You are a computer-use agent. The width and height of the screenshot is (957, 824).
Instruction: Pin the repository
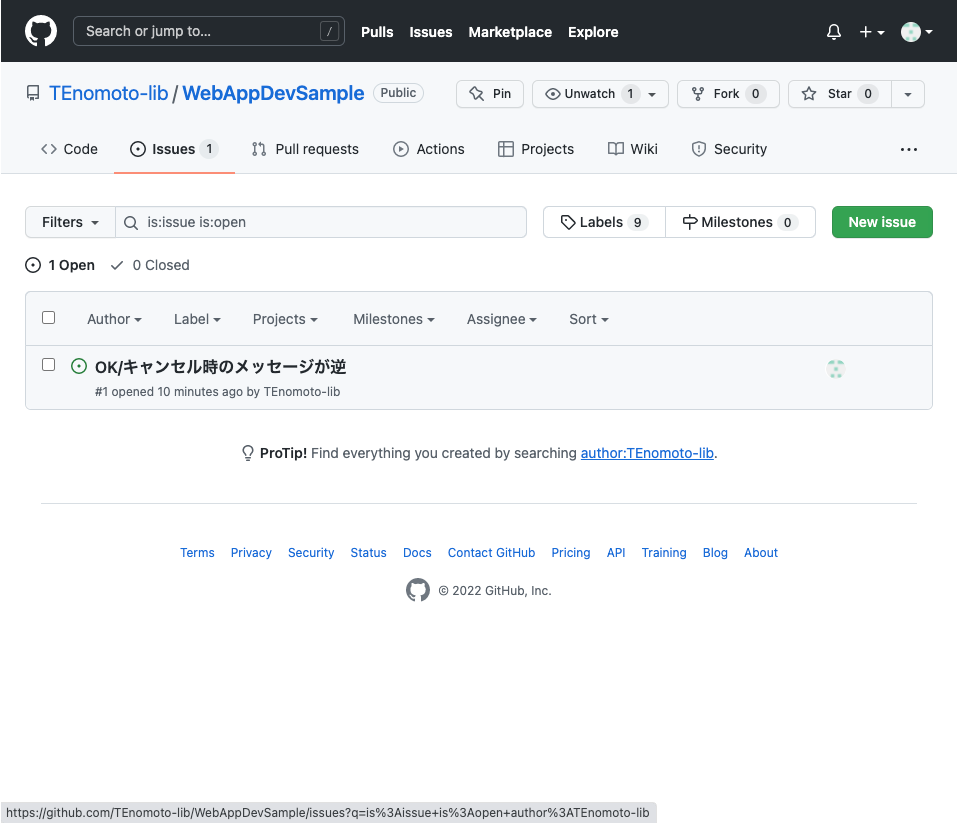coord(489,94)
